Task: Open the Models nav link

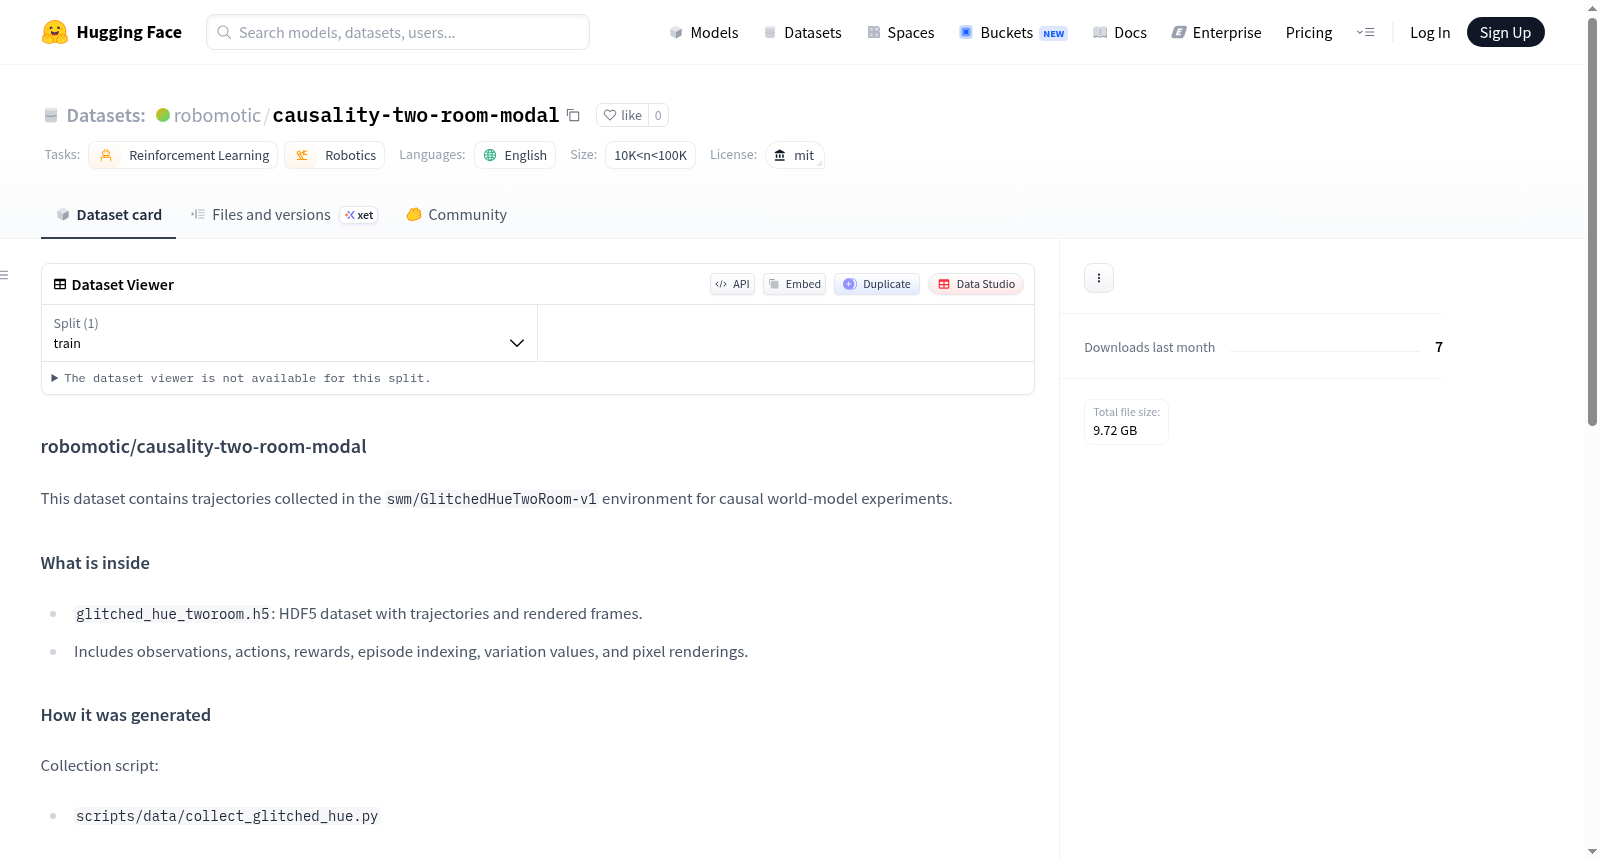Action: 704,32
